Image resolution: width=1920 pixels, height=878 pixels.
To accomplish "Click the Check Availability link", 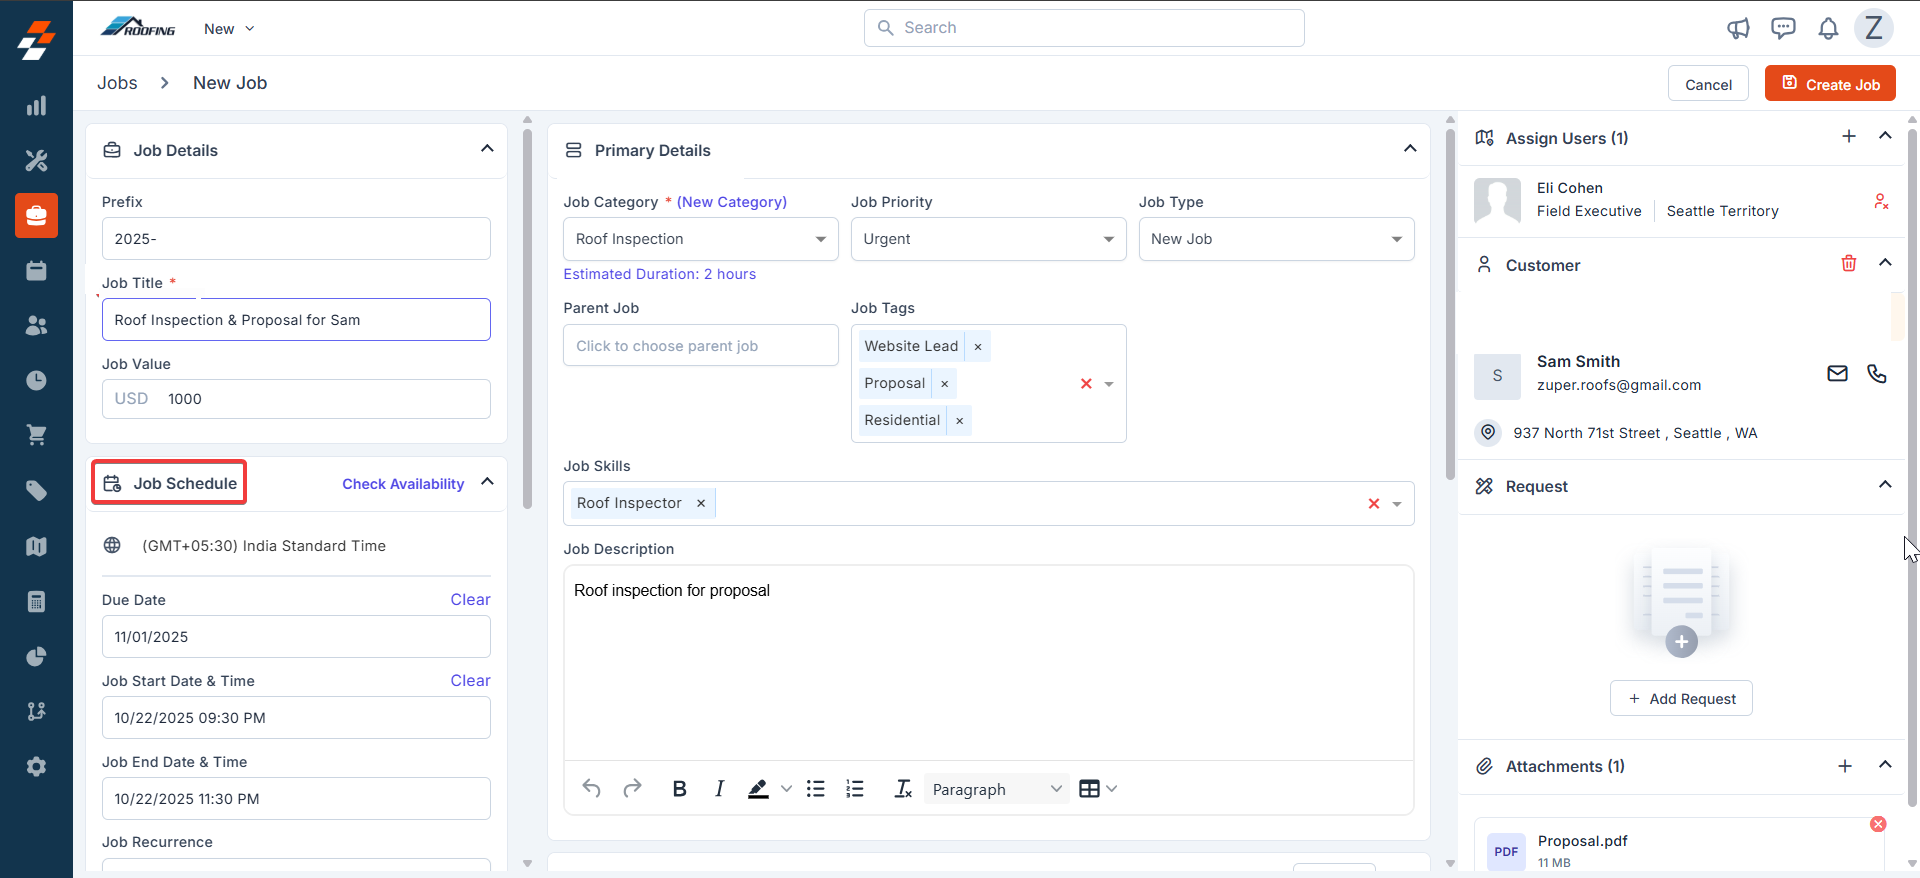I will point(403,484).
